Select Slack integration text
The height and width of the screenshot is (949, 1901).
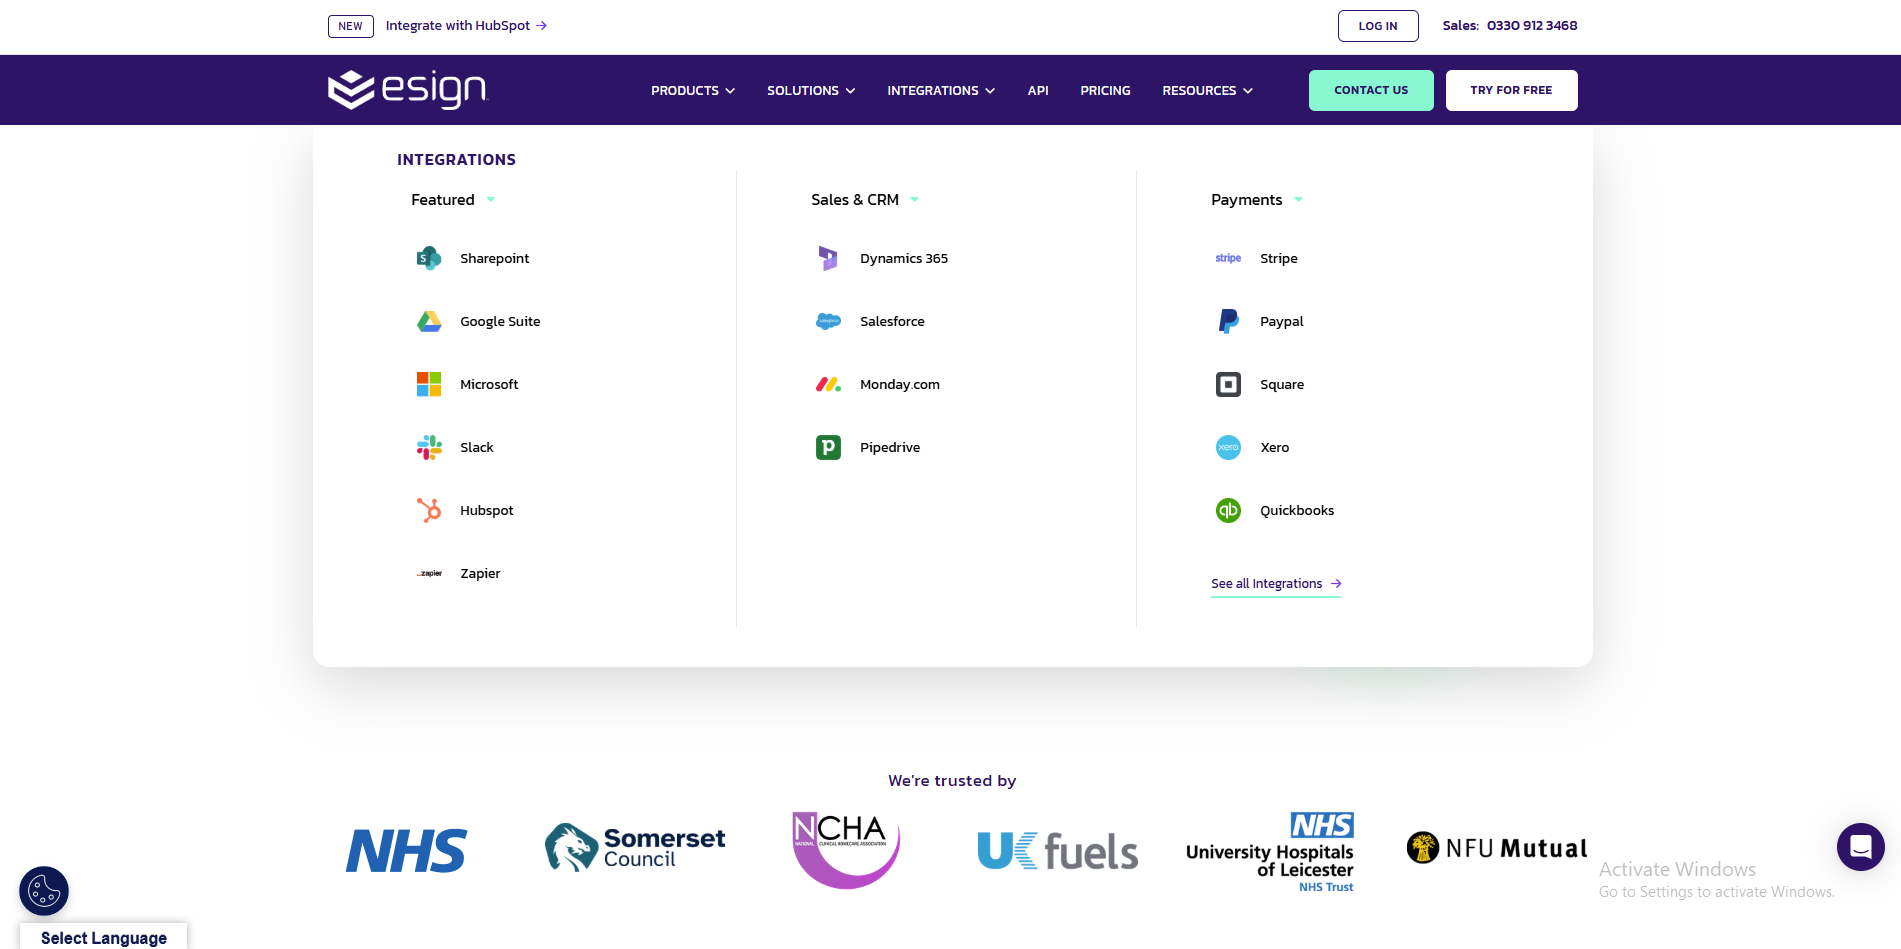click(x=476, y=447)
